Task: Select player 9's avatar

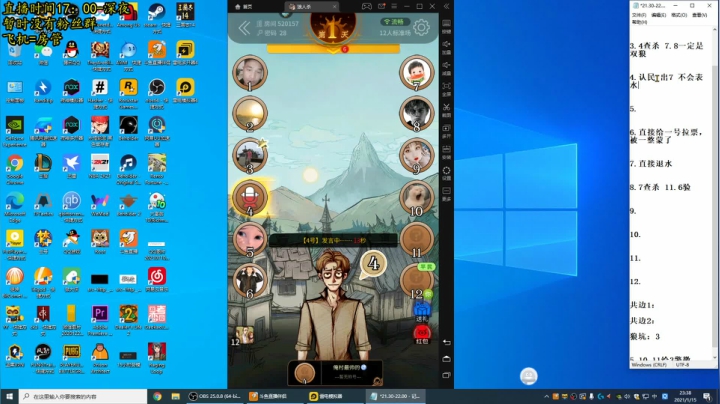Action: pyautogui.click(x=416, y=155)
